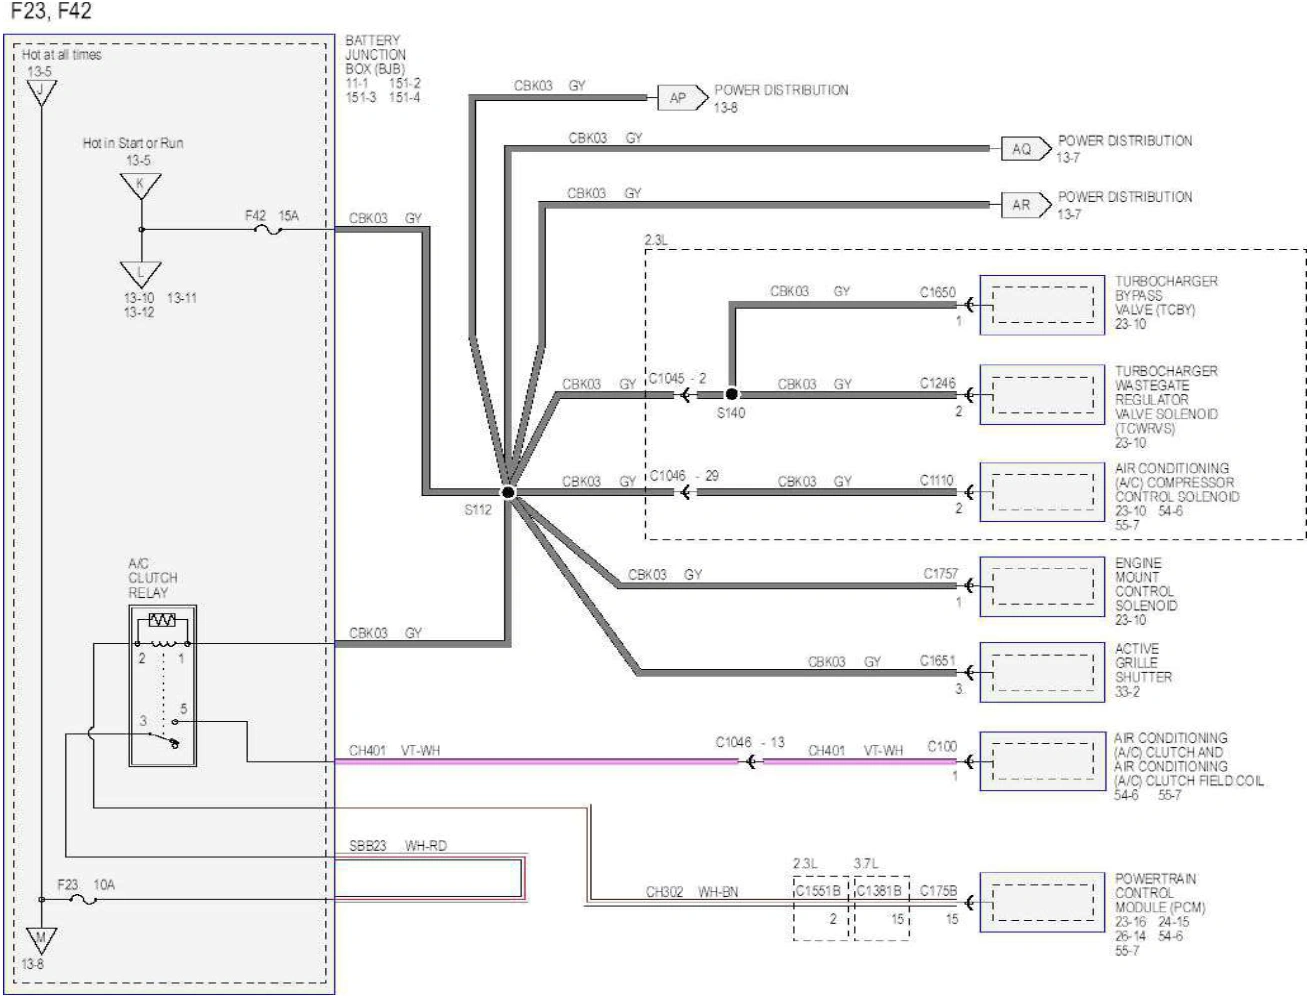Screen dimensions: 1308x996
Task: Click the "C100" connector label
Action: click(x=942, y=747)
